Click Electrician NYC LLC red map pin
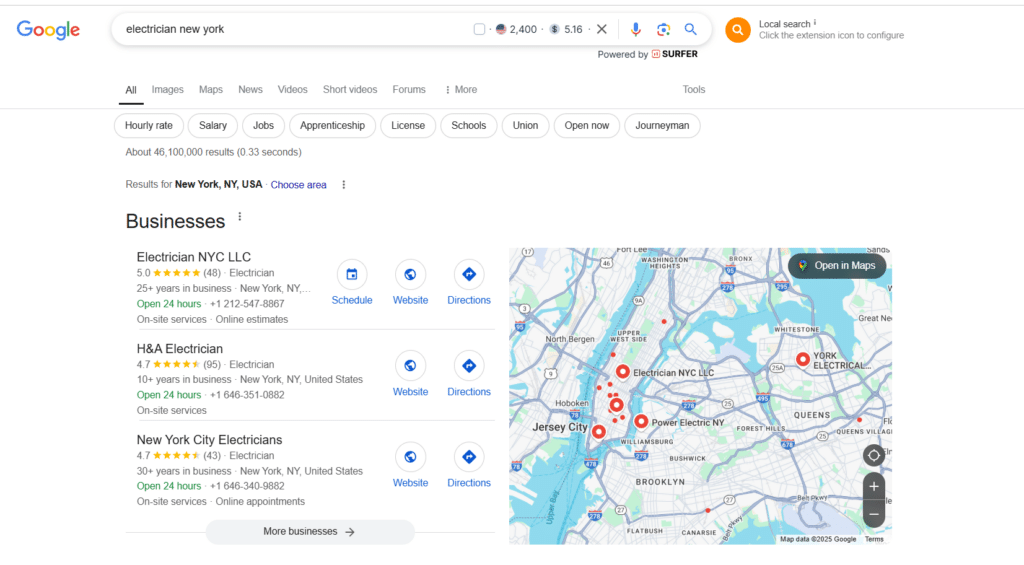The height and width of the screenshot is (565, 1024). click(x=623, y=372)
